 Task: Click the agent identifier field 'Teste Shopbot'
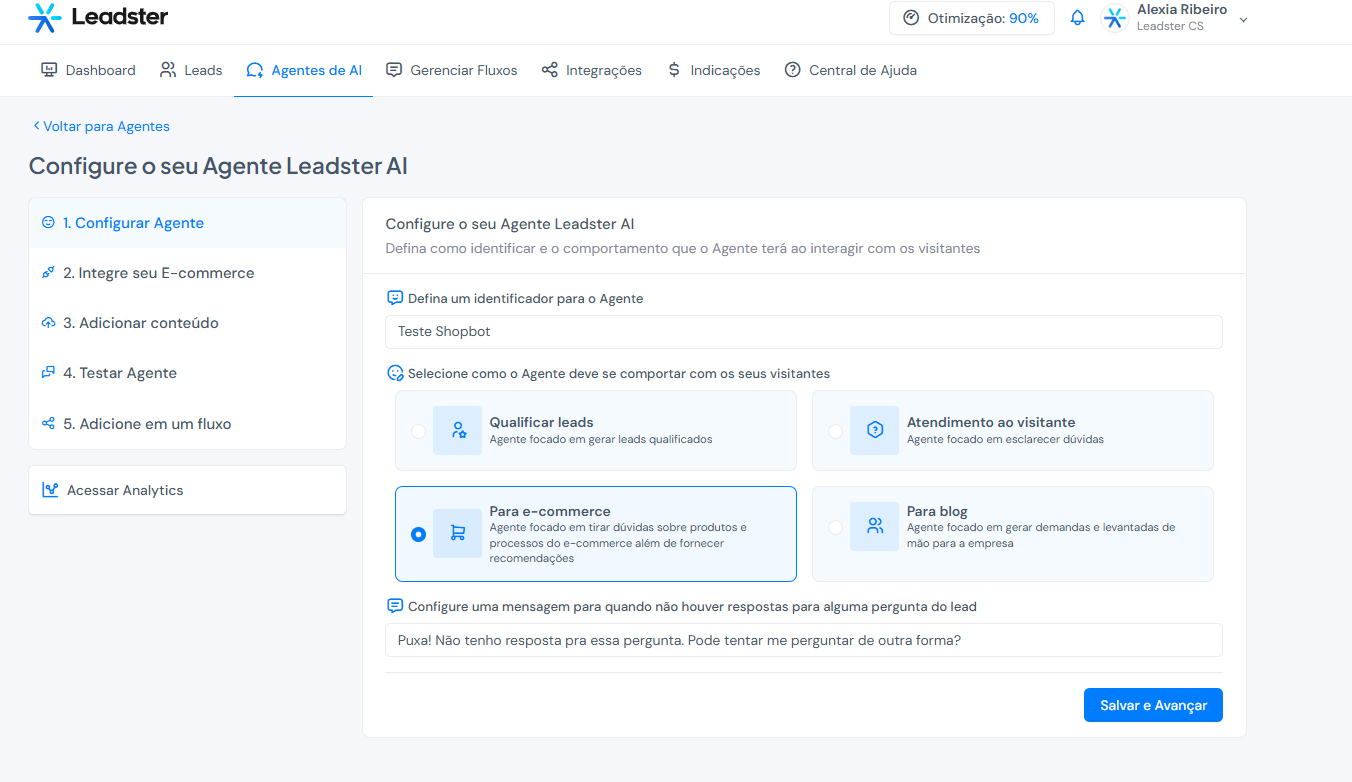click(804, 332)
